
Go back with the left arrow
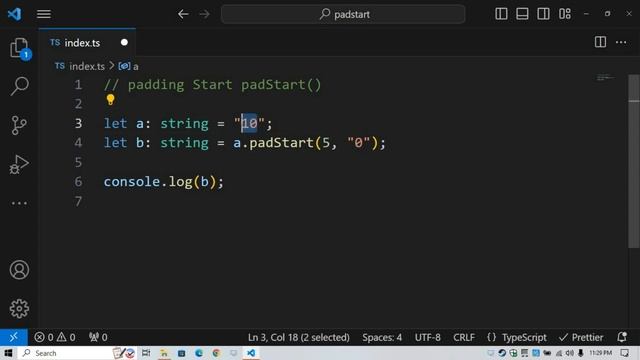pos(183,14)
